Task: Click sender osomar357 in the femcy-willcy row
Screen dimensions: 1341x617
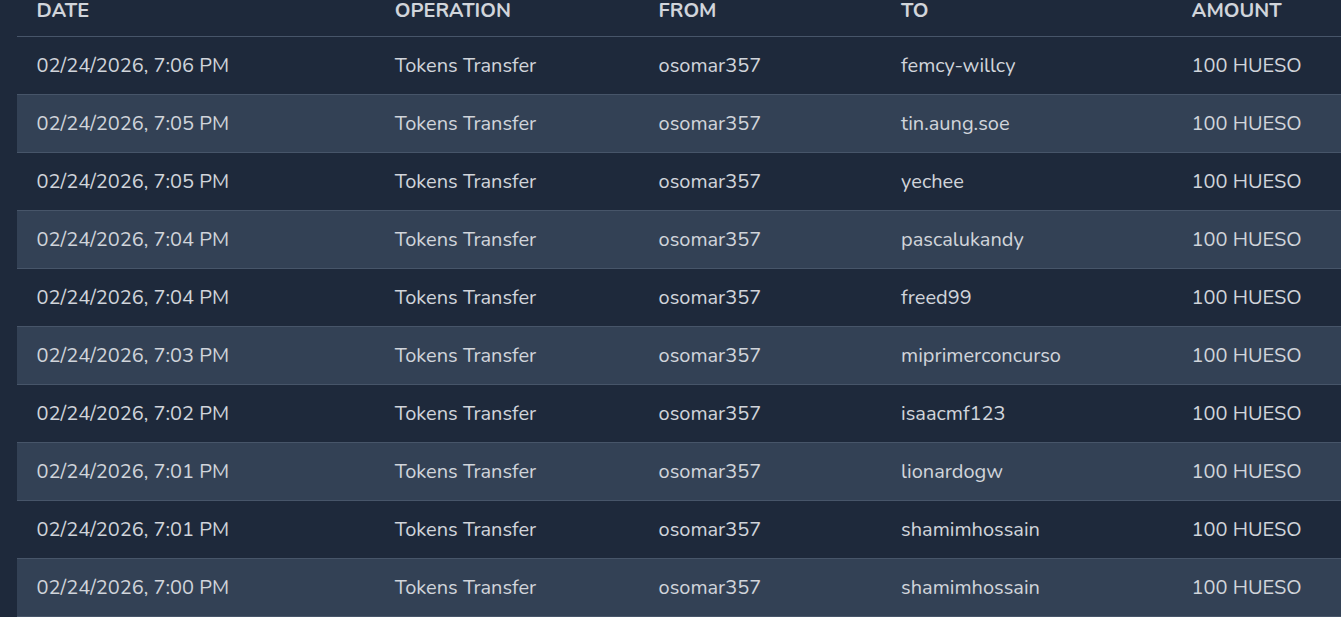Action: [x=709, y=66]
